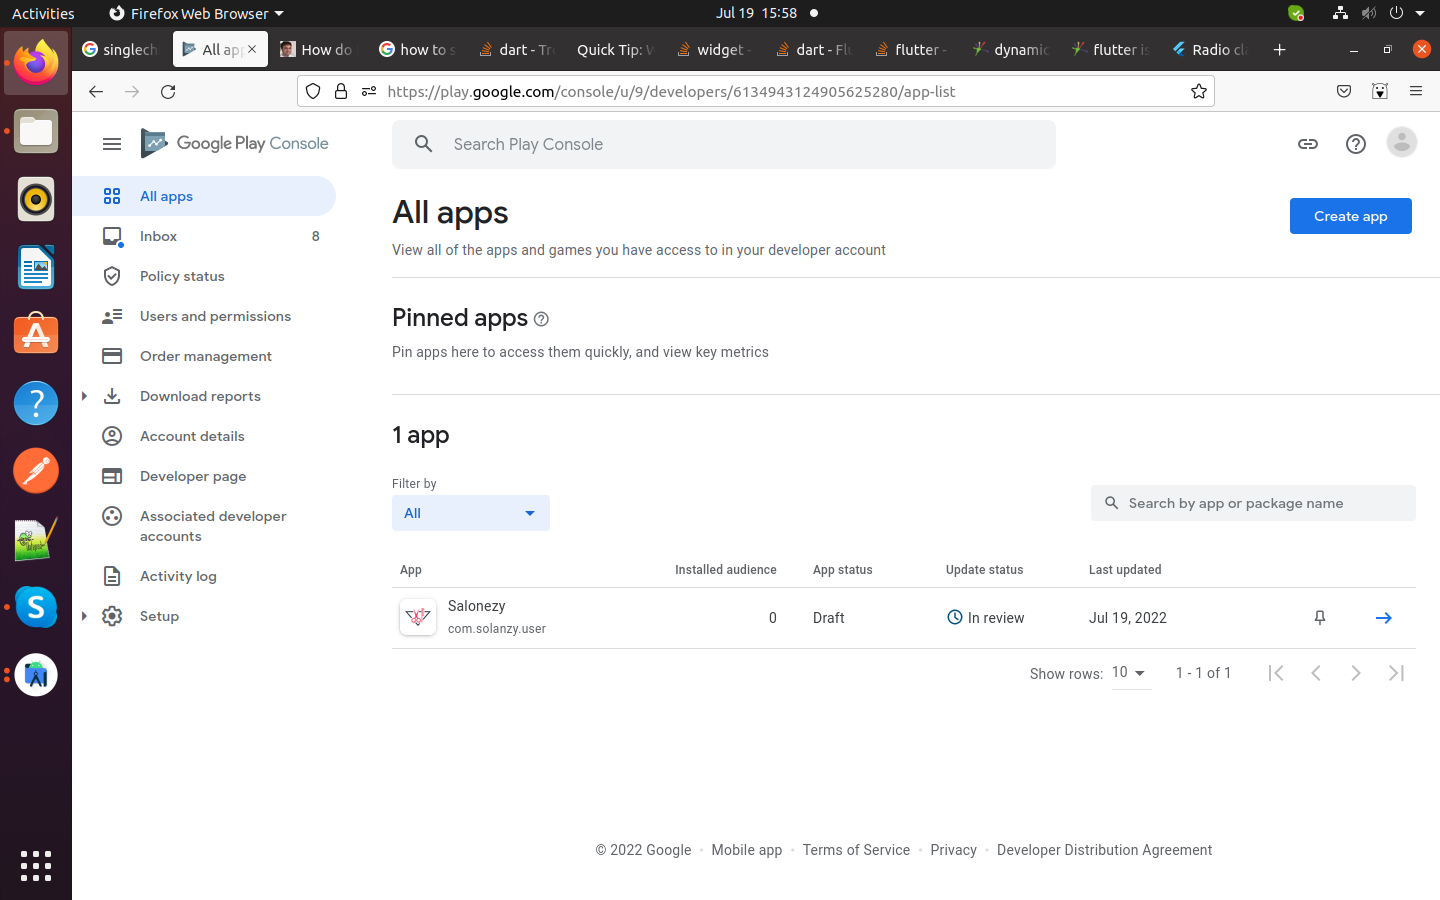Click the Installed audience column header
The height and width of the screenshot is (900, 1440).
click(x=726, y=570)
